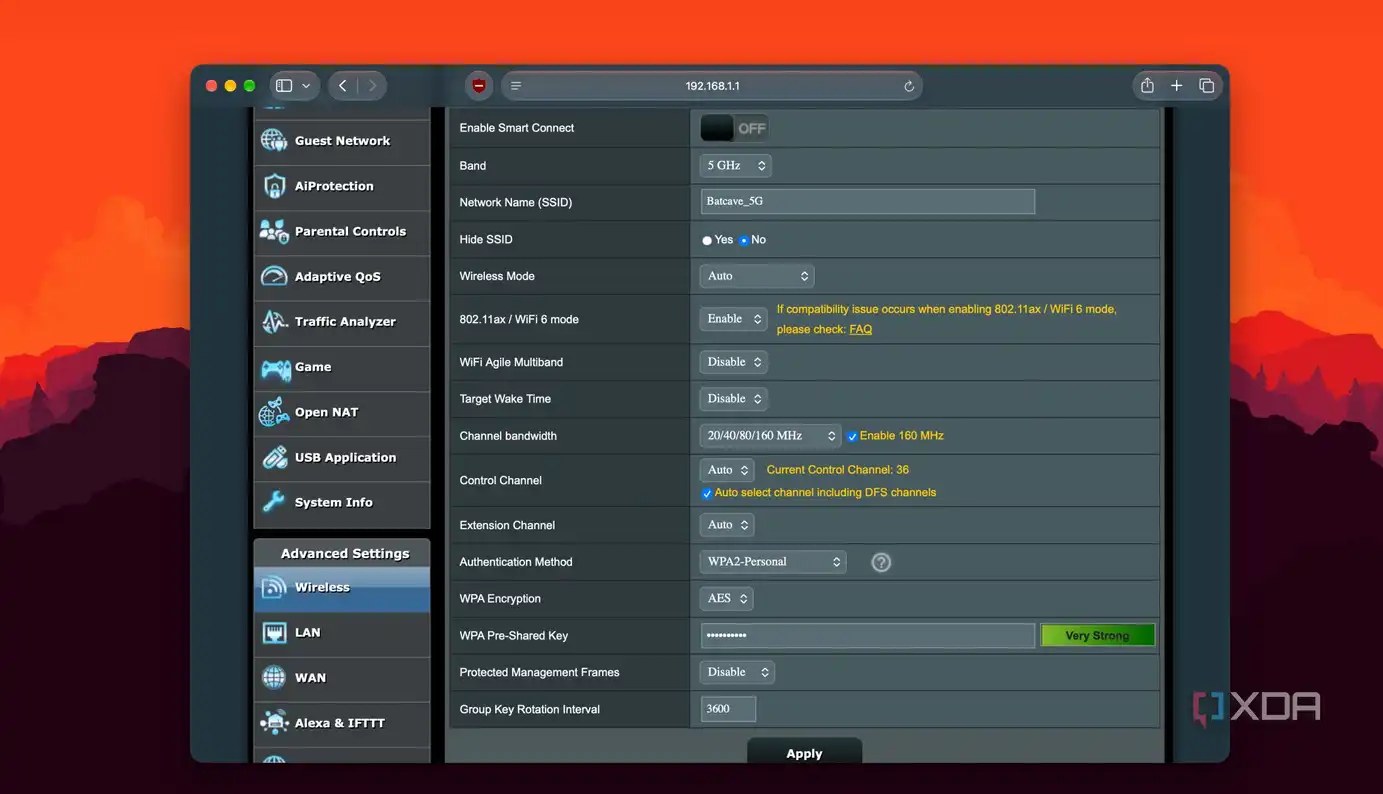
Task: Show the tab overview icon
Action: click(1207, 86)
